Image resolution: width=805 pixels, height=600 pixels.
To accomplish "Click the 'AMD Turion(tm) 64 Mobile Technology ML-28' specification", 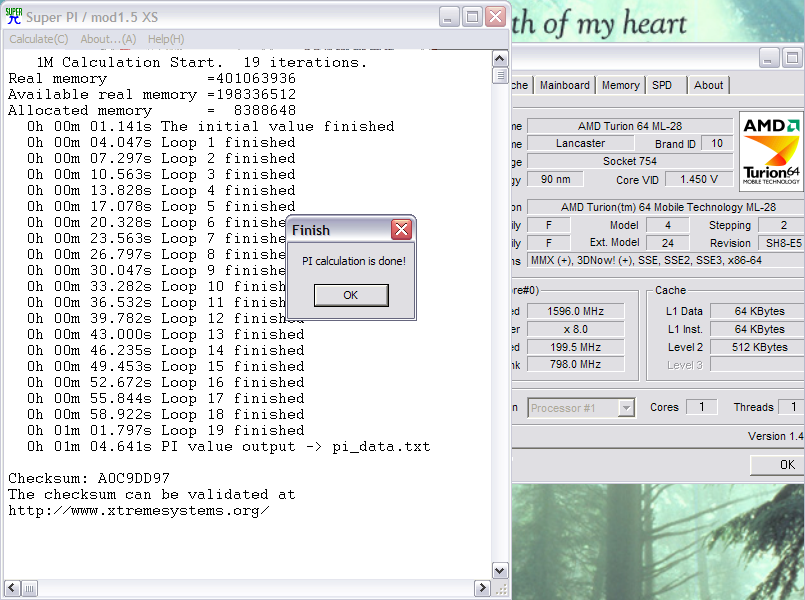I will 668,207.
